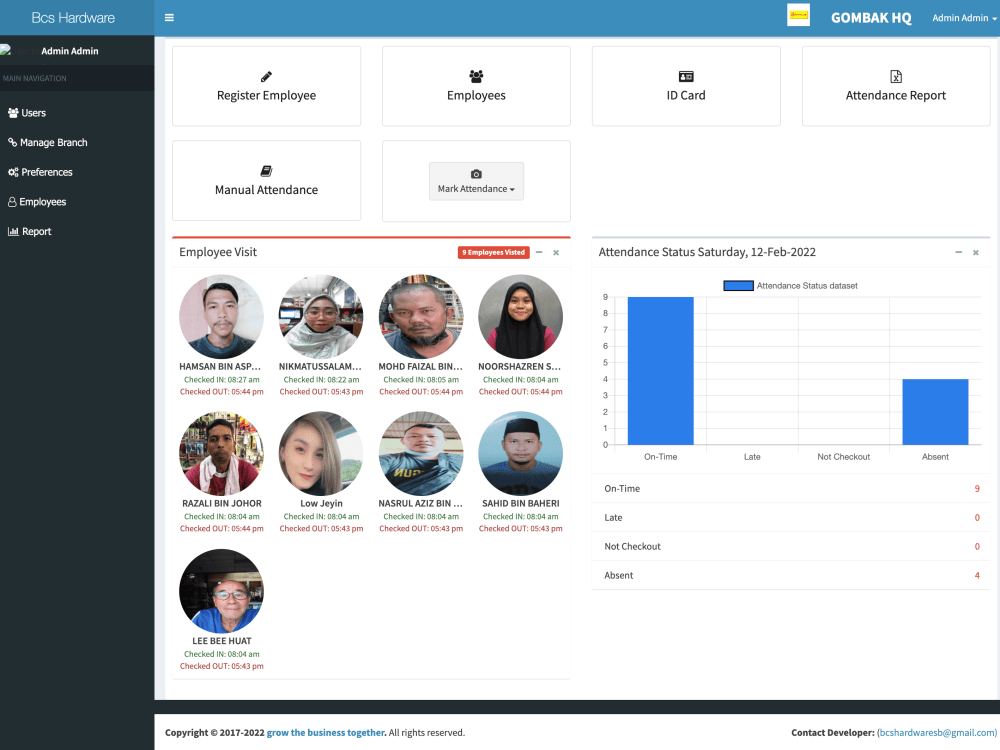1000x750 pixels.
Task: Toggle the Attendance Status dataset legend swatch
Action: 738,286
